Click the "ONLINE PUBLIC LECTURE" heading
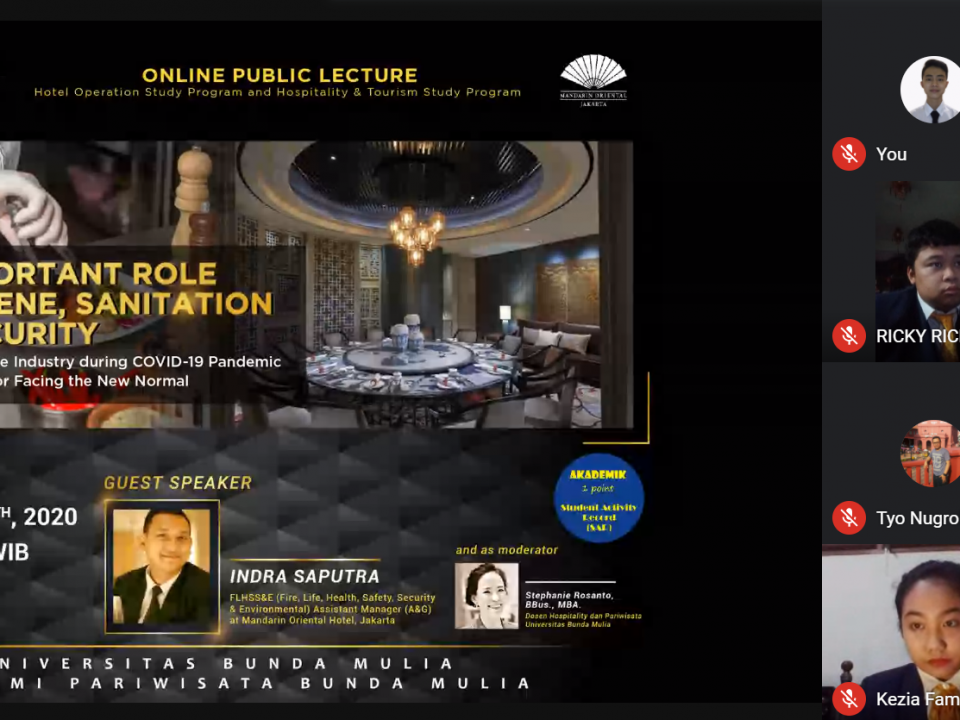This screenshot has height=720, width=960. [280, 75]
